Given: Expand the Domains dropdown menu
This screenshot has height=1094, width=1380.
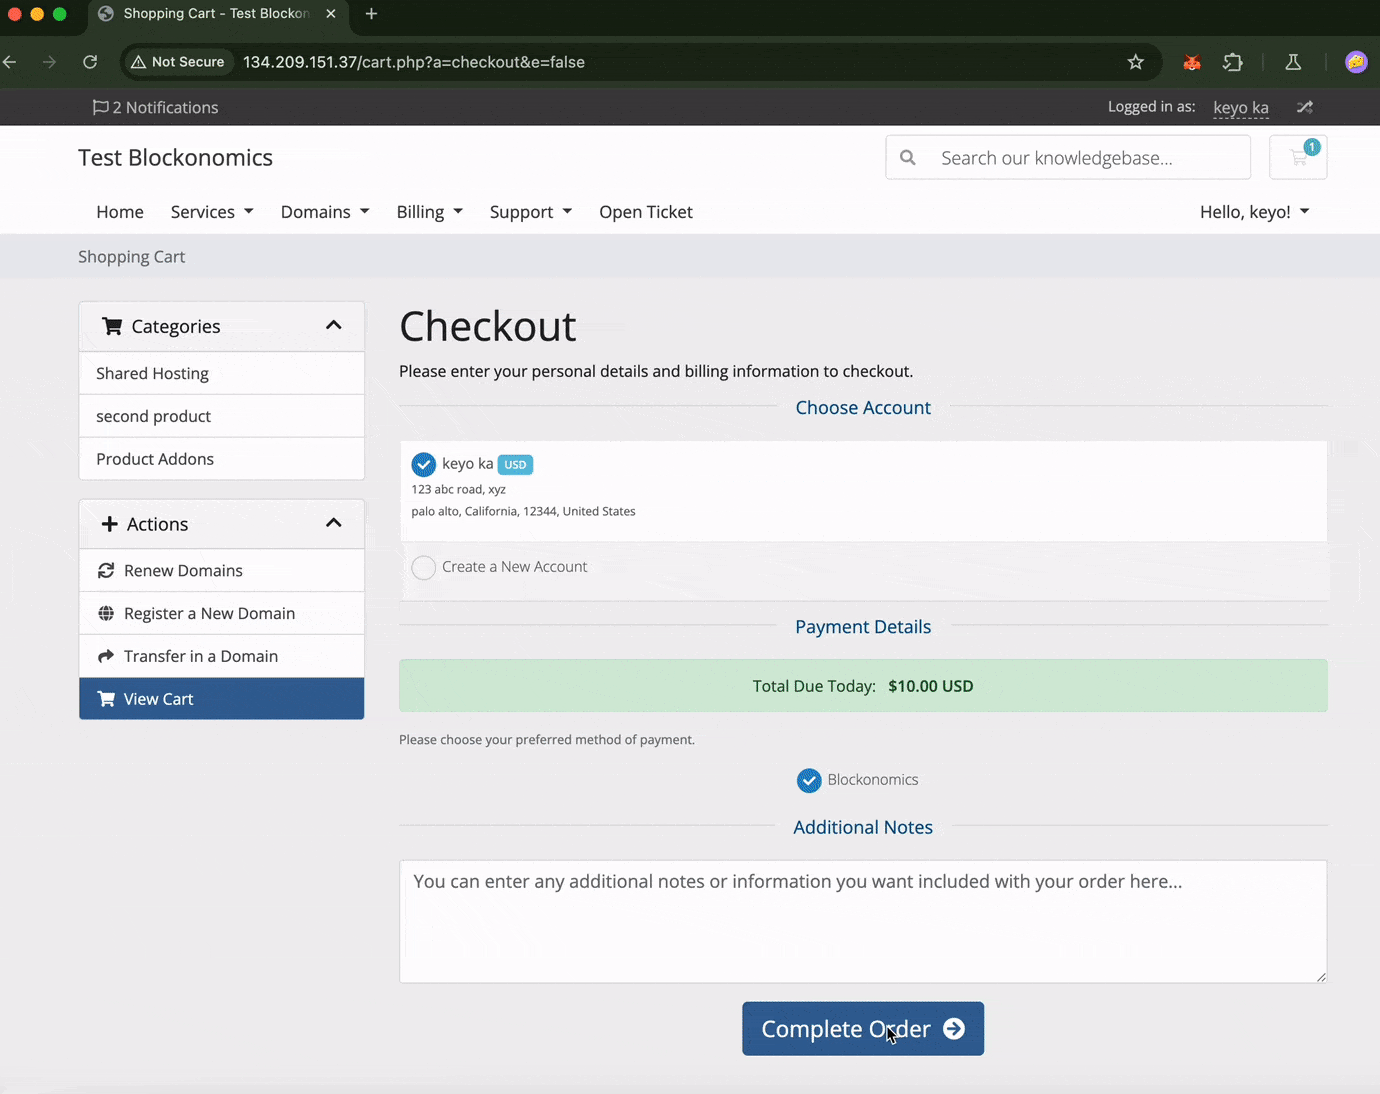Looking at the screenshot, I should 325,212.
